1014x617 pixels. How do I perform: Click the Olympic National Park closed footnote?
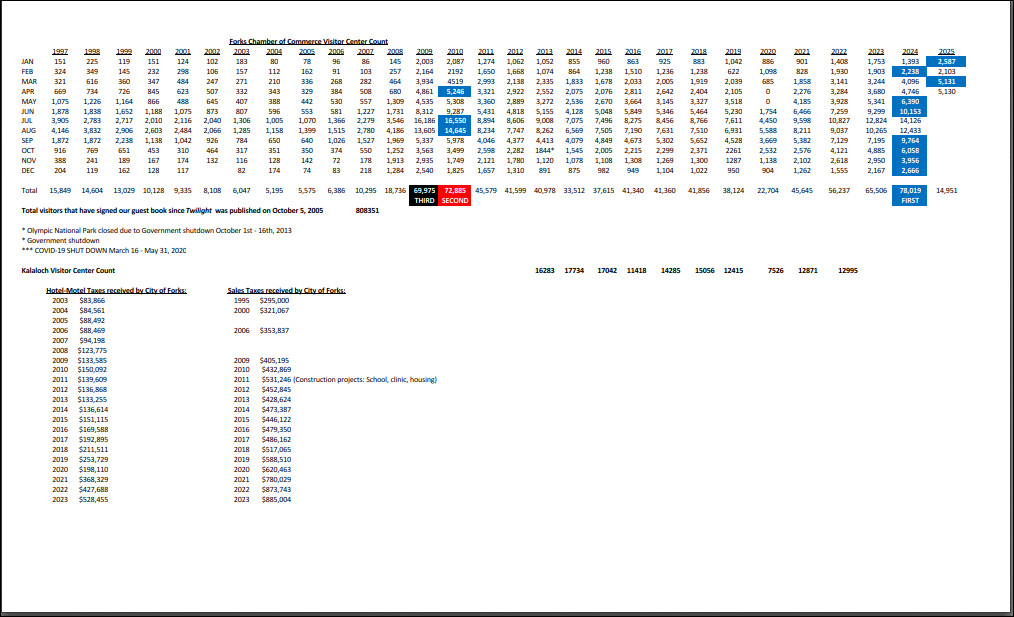(156, 230)
